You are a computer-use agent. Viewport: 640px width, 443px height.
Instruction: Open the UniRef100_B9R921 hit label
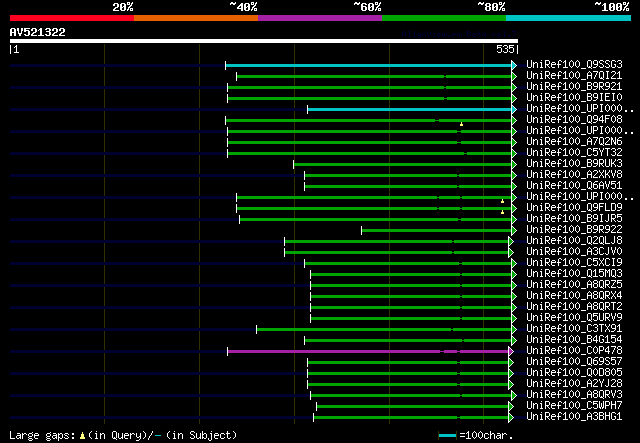point(574,87)
